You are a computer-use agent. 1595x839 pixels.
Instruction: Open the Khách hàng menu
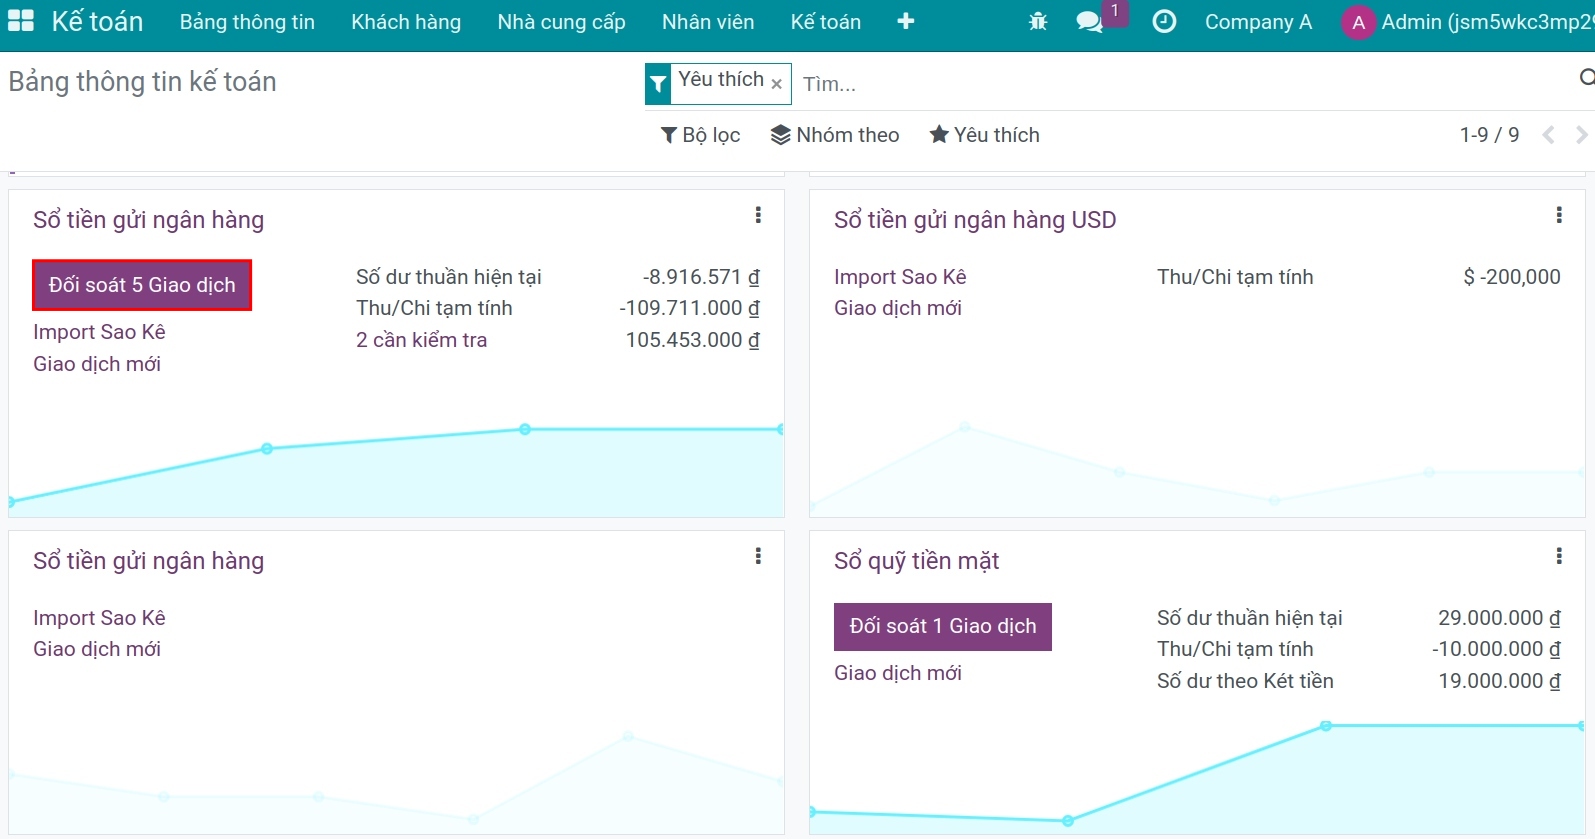coord(406,21)
